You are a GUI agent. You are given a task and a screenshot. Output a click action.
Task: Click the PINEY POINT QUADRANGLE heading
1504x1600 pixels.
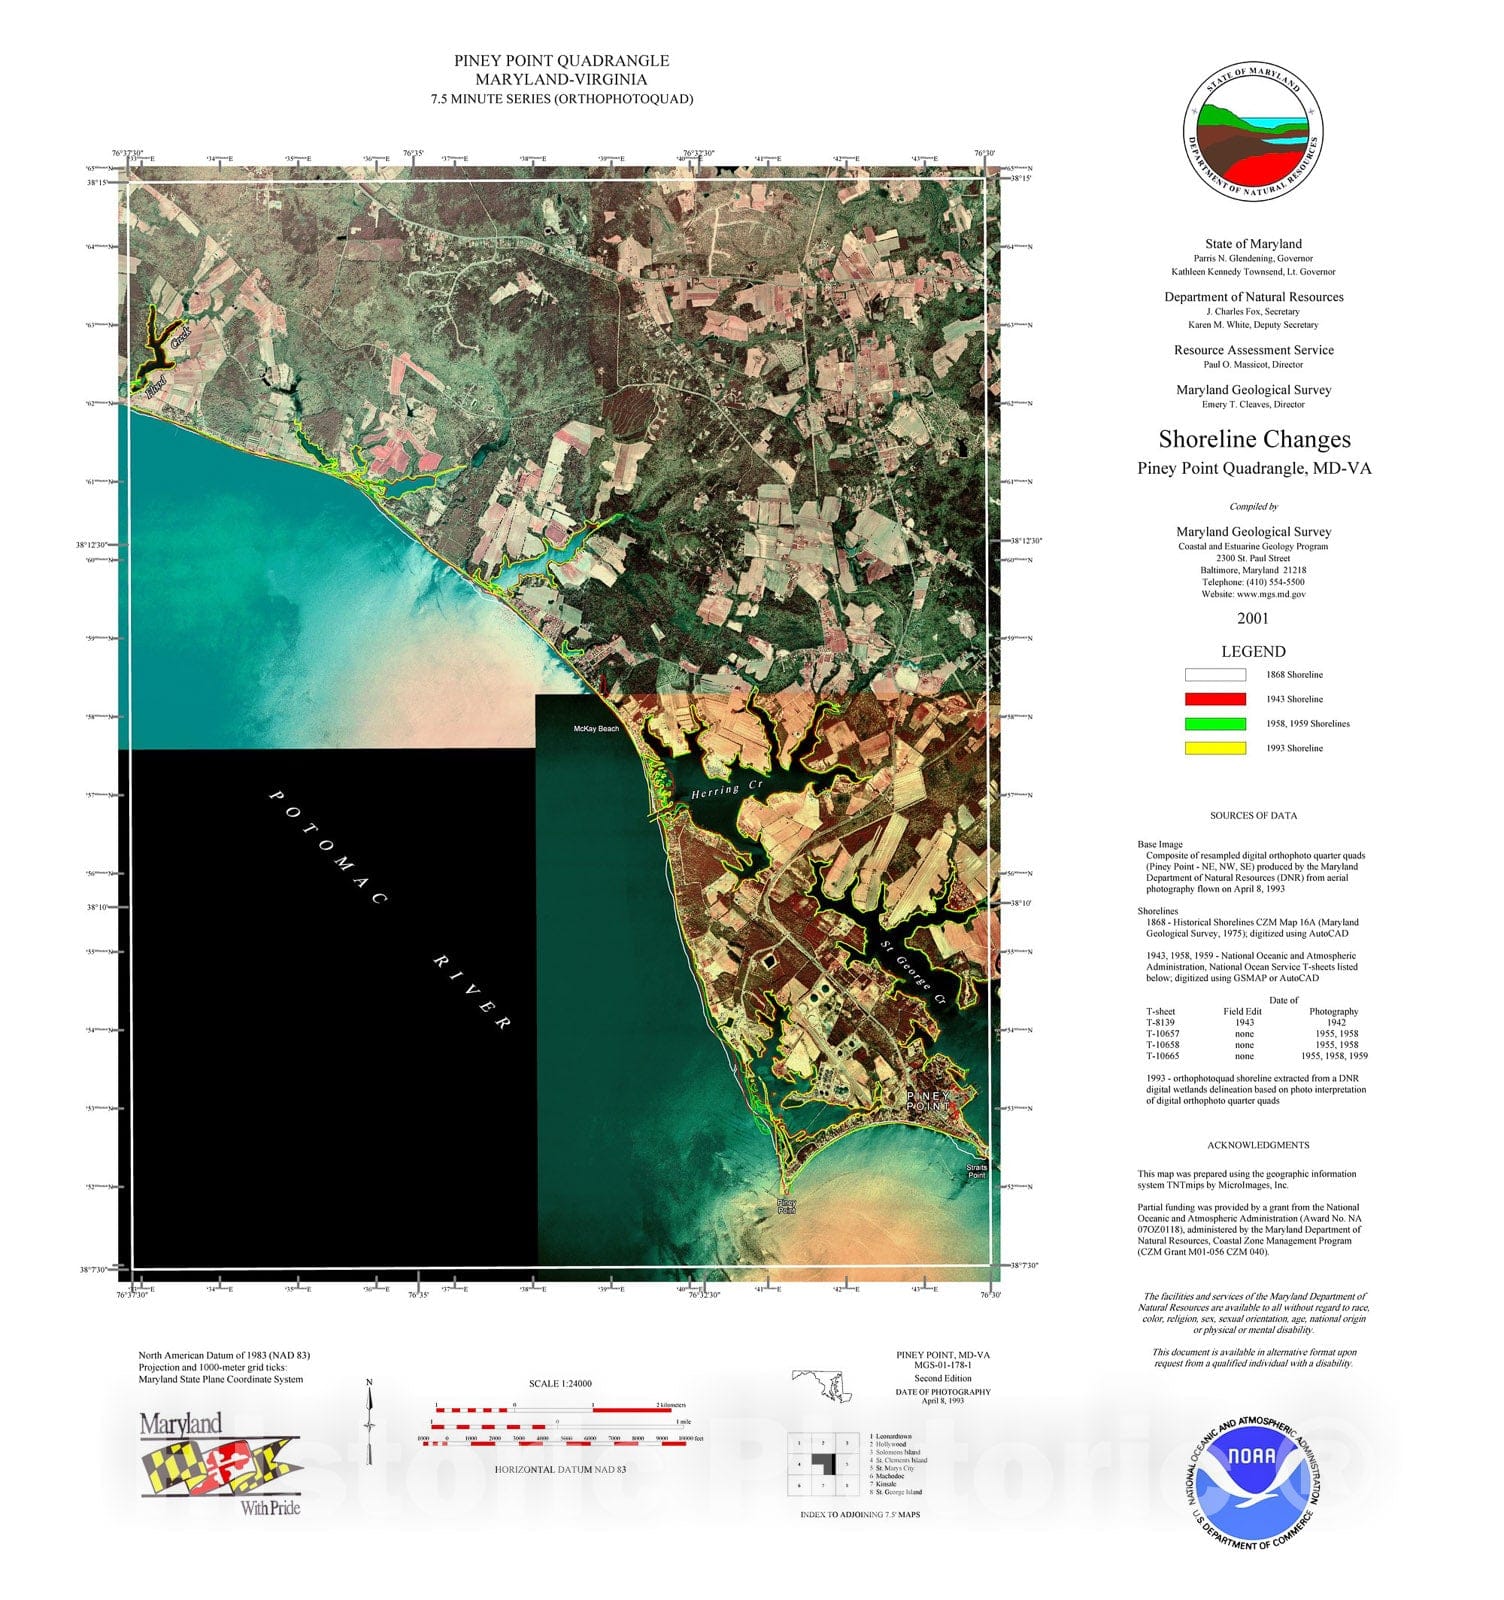pos(561,61)
